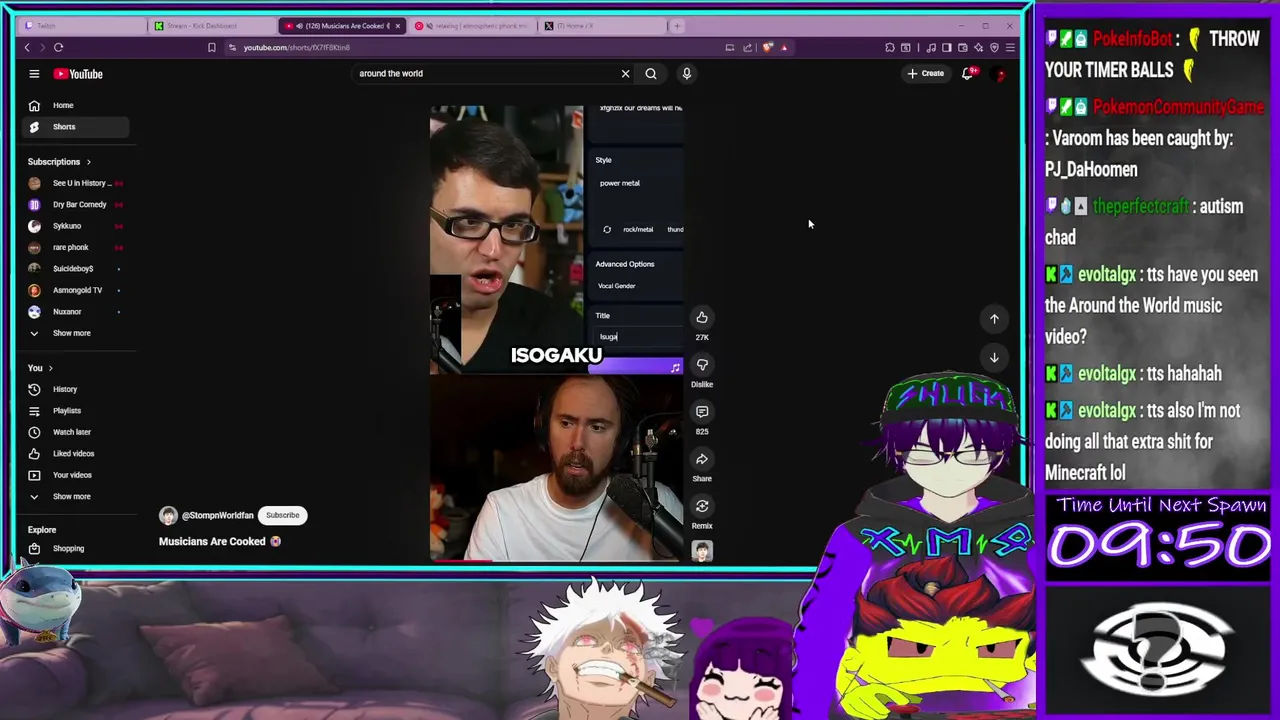Switch to relaxing atmospheric phonk tab
The width and height of the screenshot is (1280, 720).
[475, 26]
